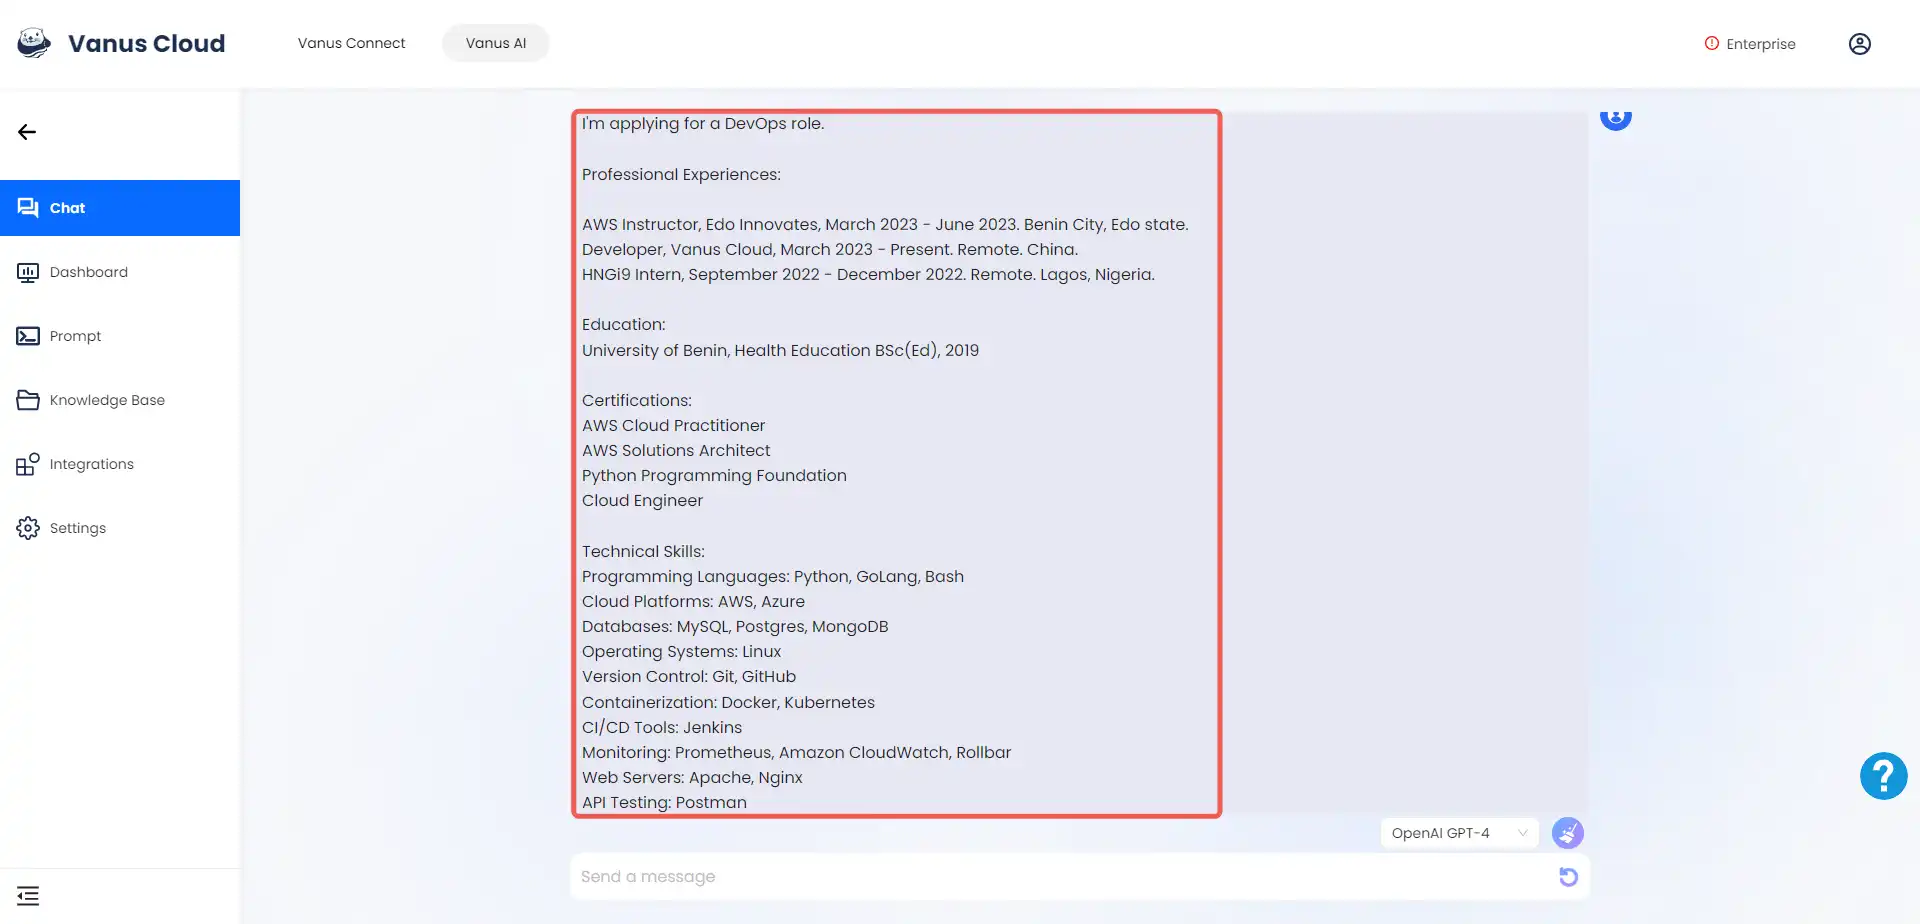Click the regenerate refresh icon in the message box
The image size is (1920, 924).
(1568, 877)
